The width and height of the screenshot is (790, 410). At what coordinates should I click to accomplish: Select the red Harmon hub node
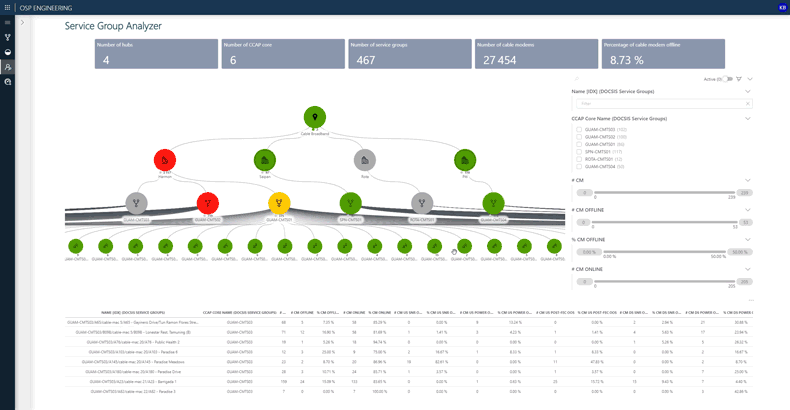tap(165, 160)
